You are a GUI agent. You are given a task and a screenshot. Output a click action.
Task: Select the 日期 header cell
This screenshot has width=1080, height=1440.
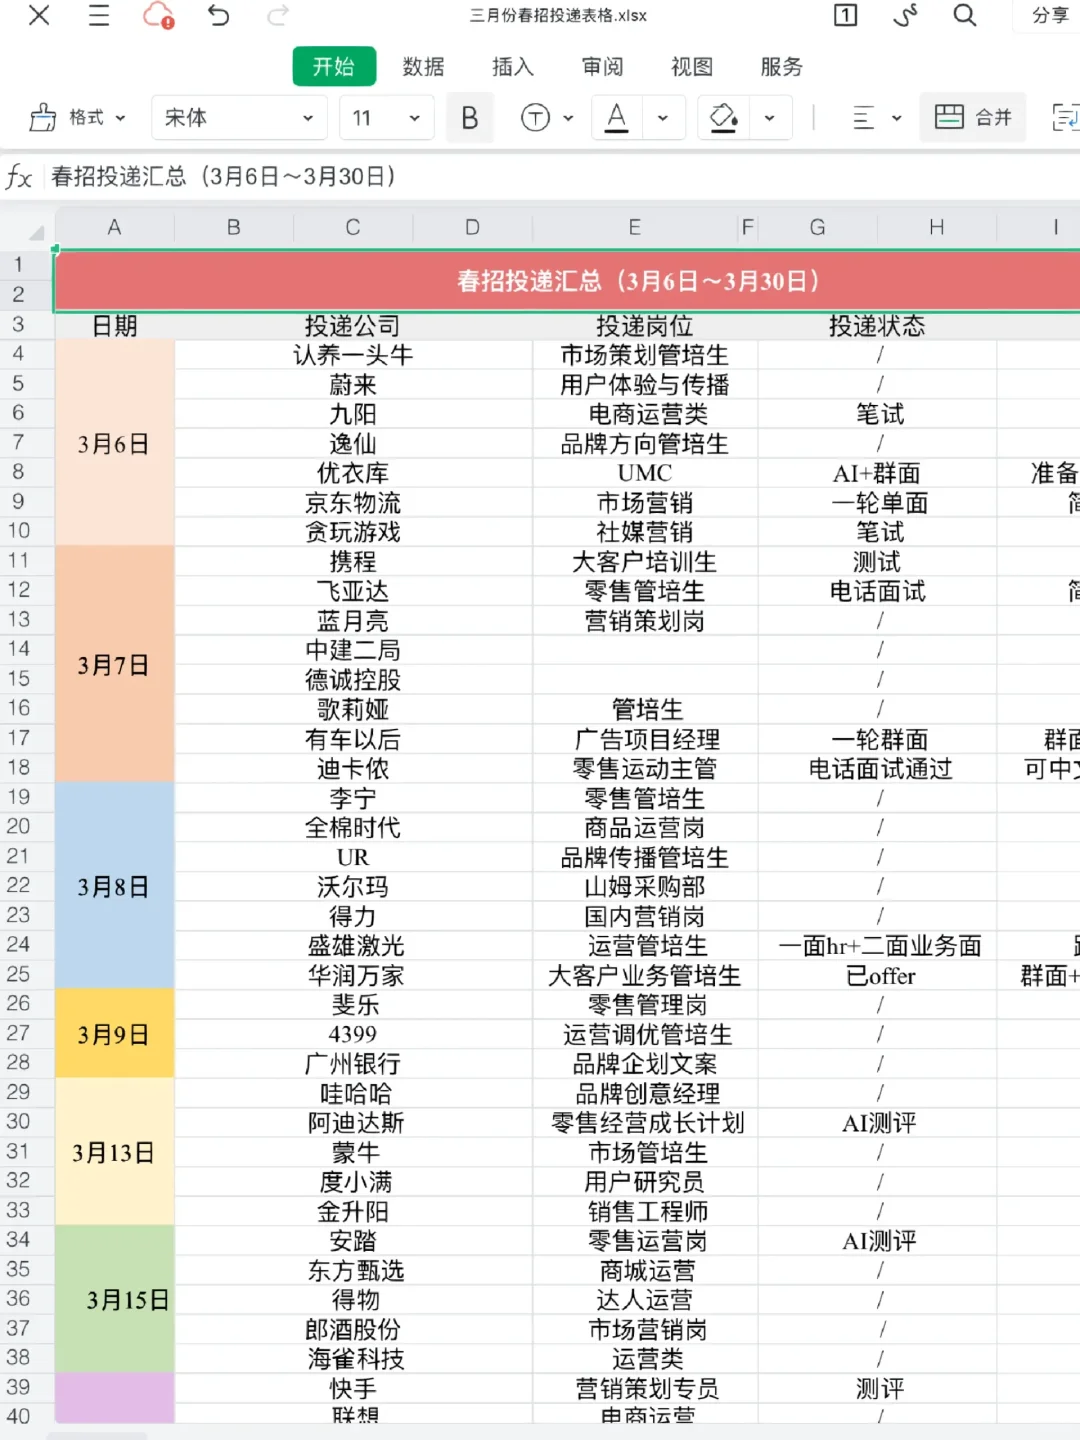click(x=115, y=326)
